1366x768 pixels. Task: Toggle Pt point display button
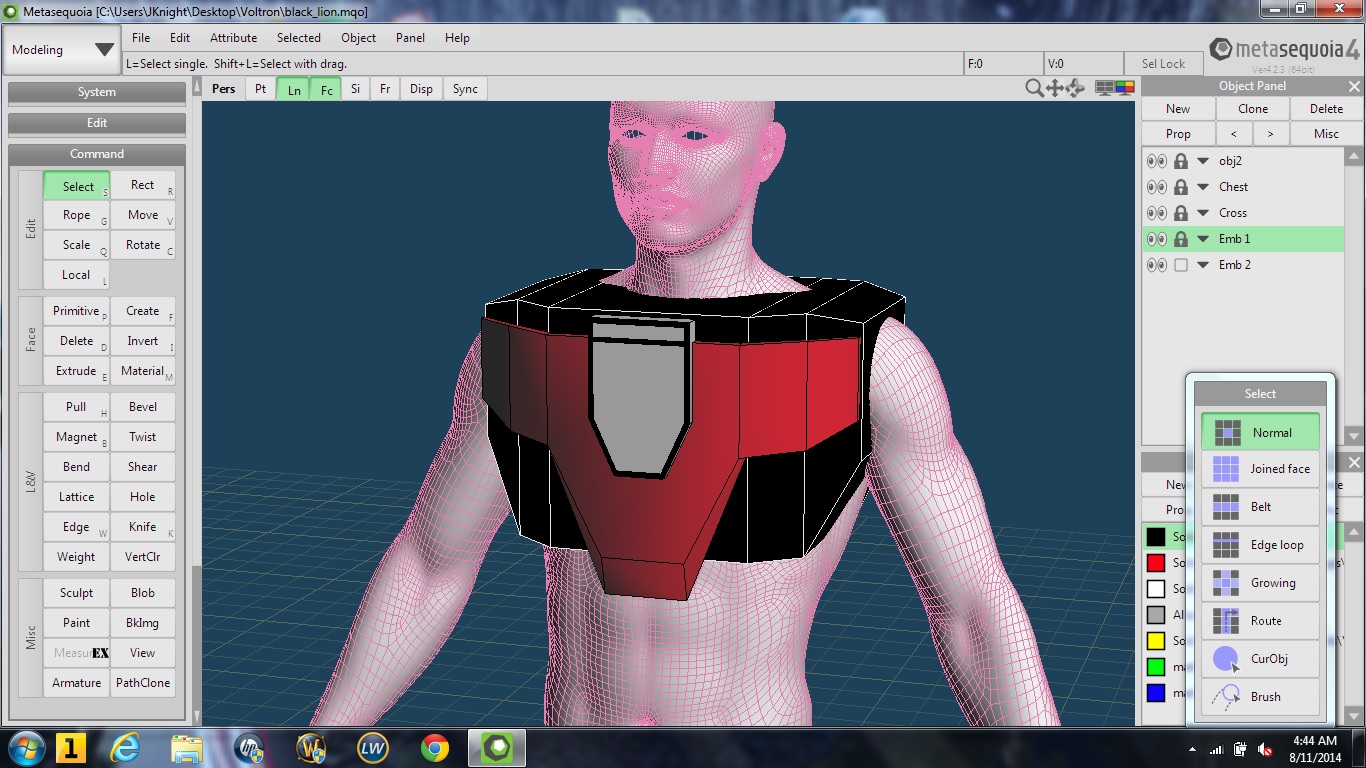tap(260, 89)
